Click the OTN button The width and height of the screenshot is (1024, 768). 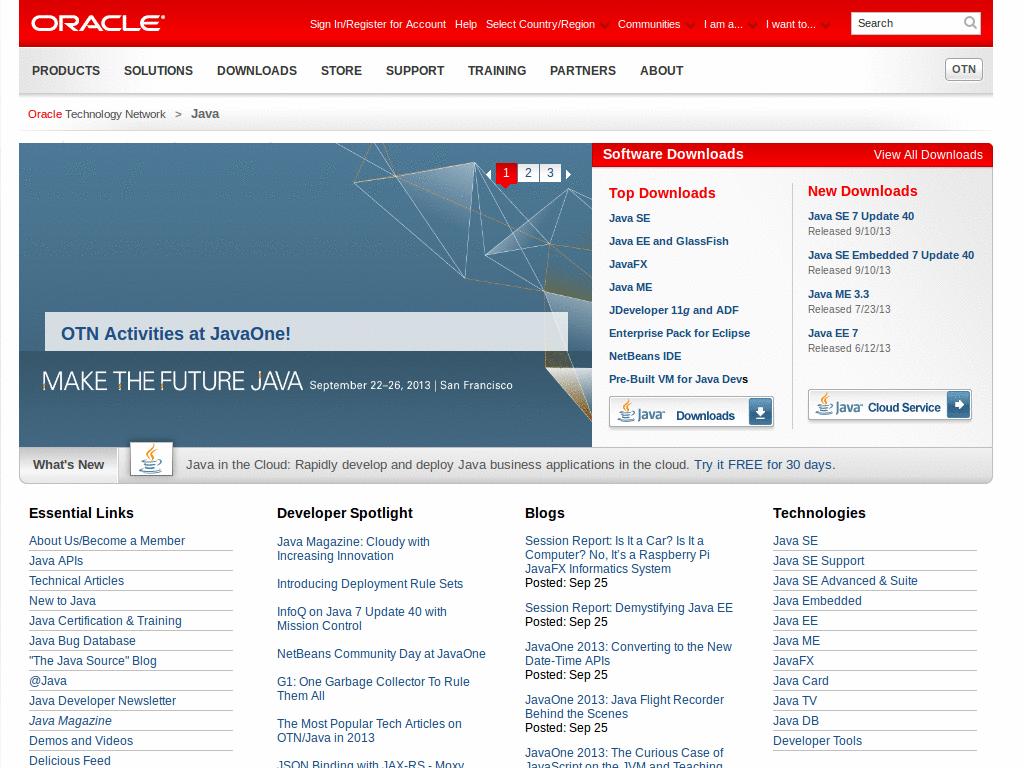pyautogui.click(x=963, y=69)
